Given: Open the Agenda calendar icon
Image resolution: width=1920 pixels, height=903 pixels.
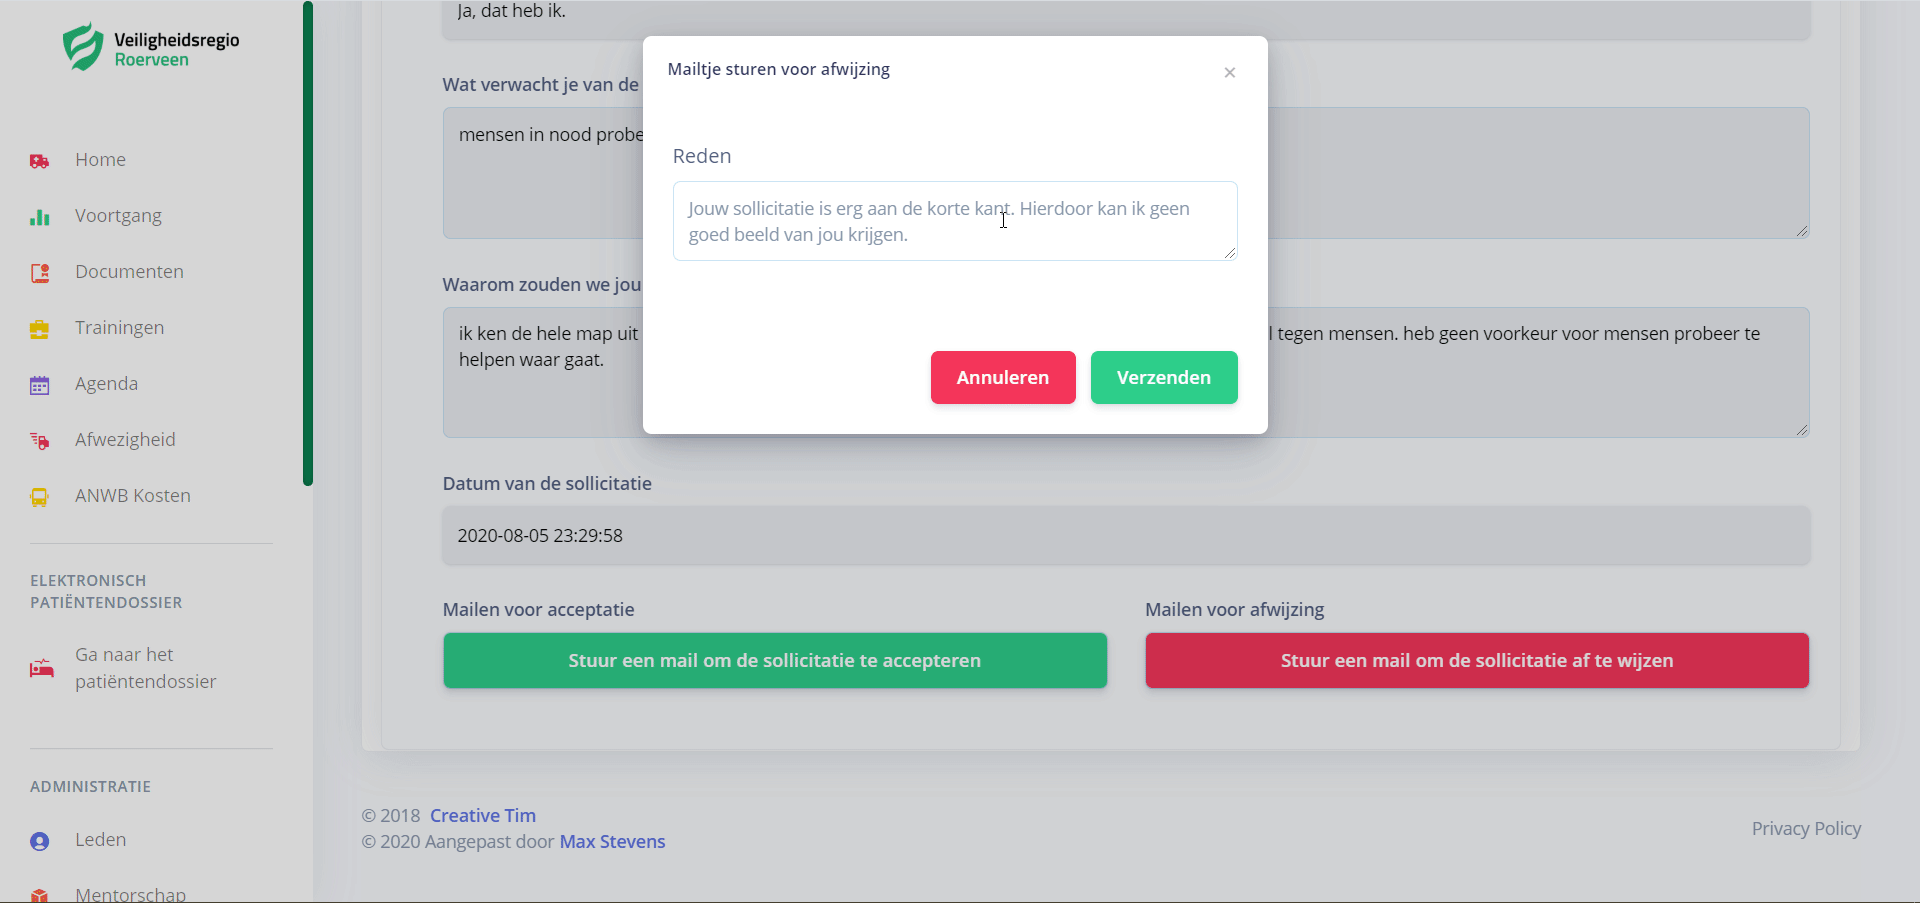Looking at the screenshot, I should click(x=40, y=385).
